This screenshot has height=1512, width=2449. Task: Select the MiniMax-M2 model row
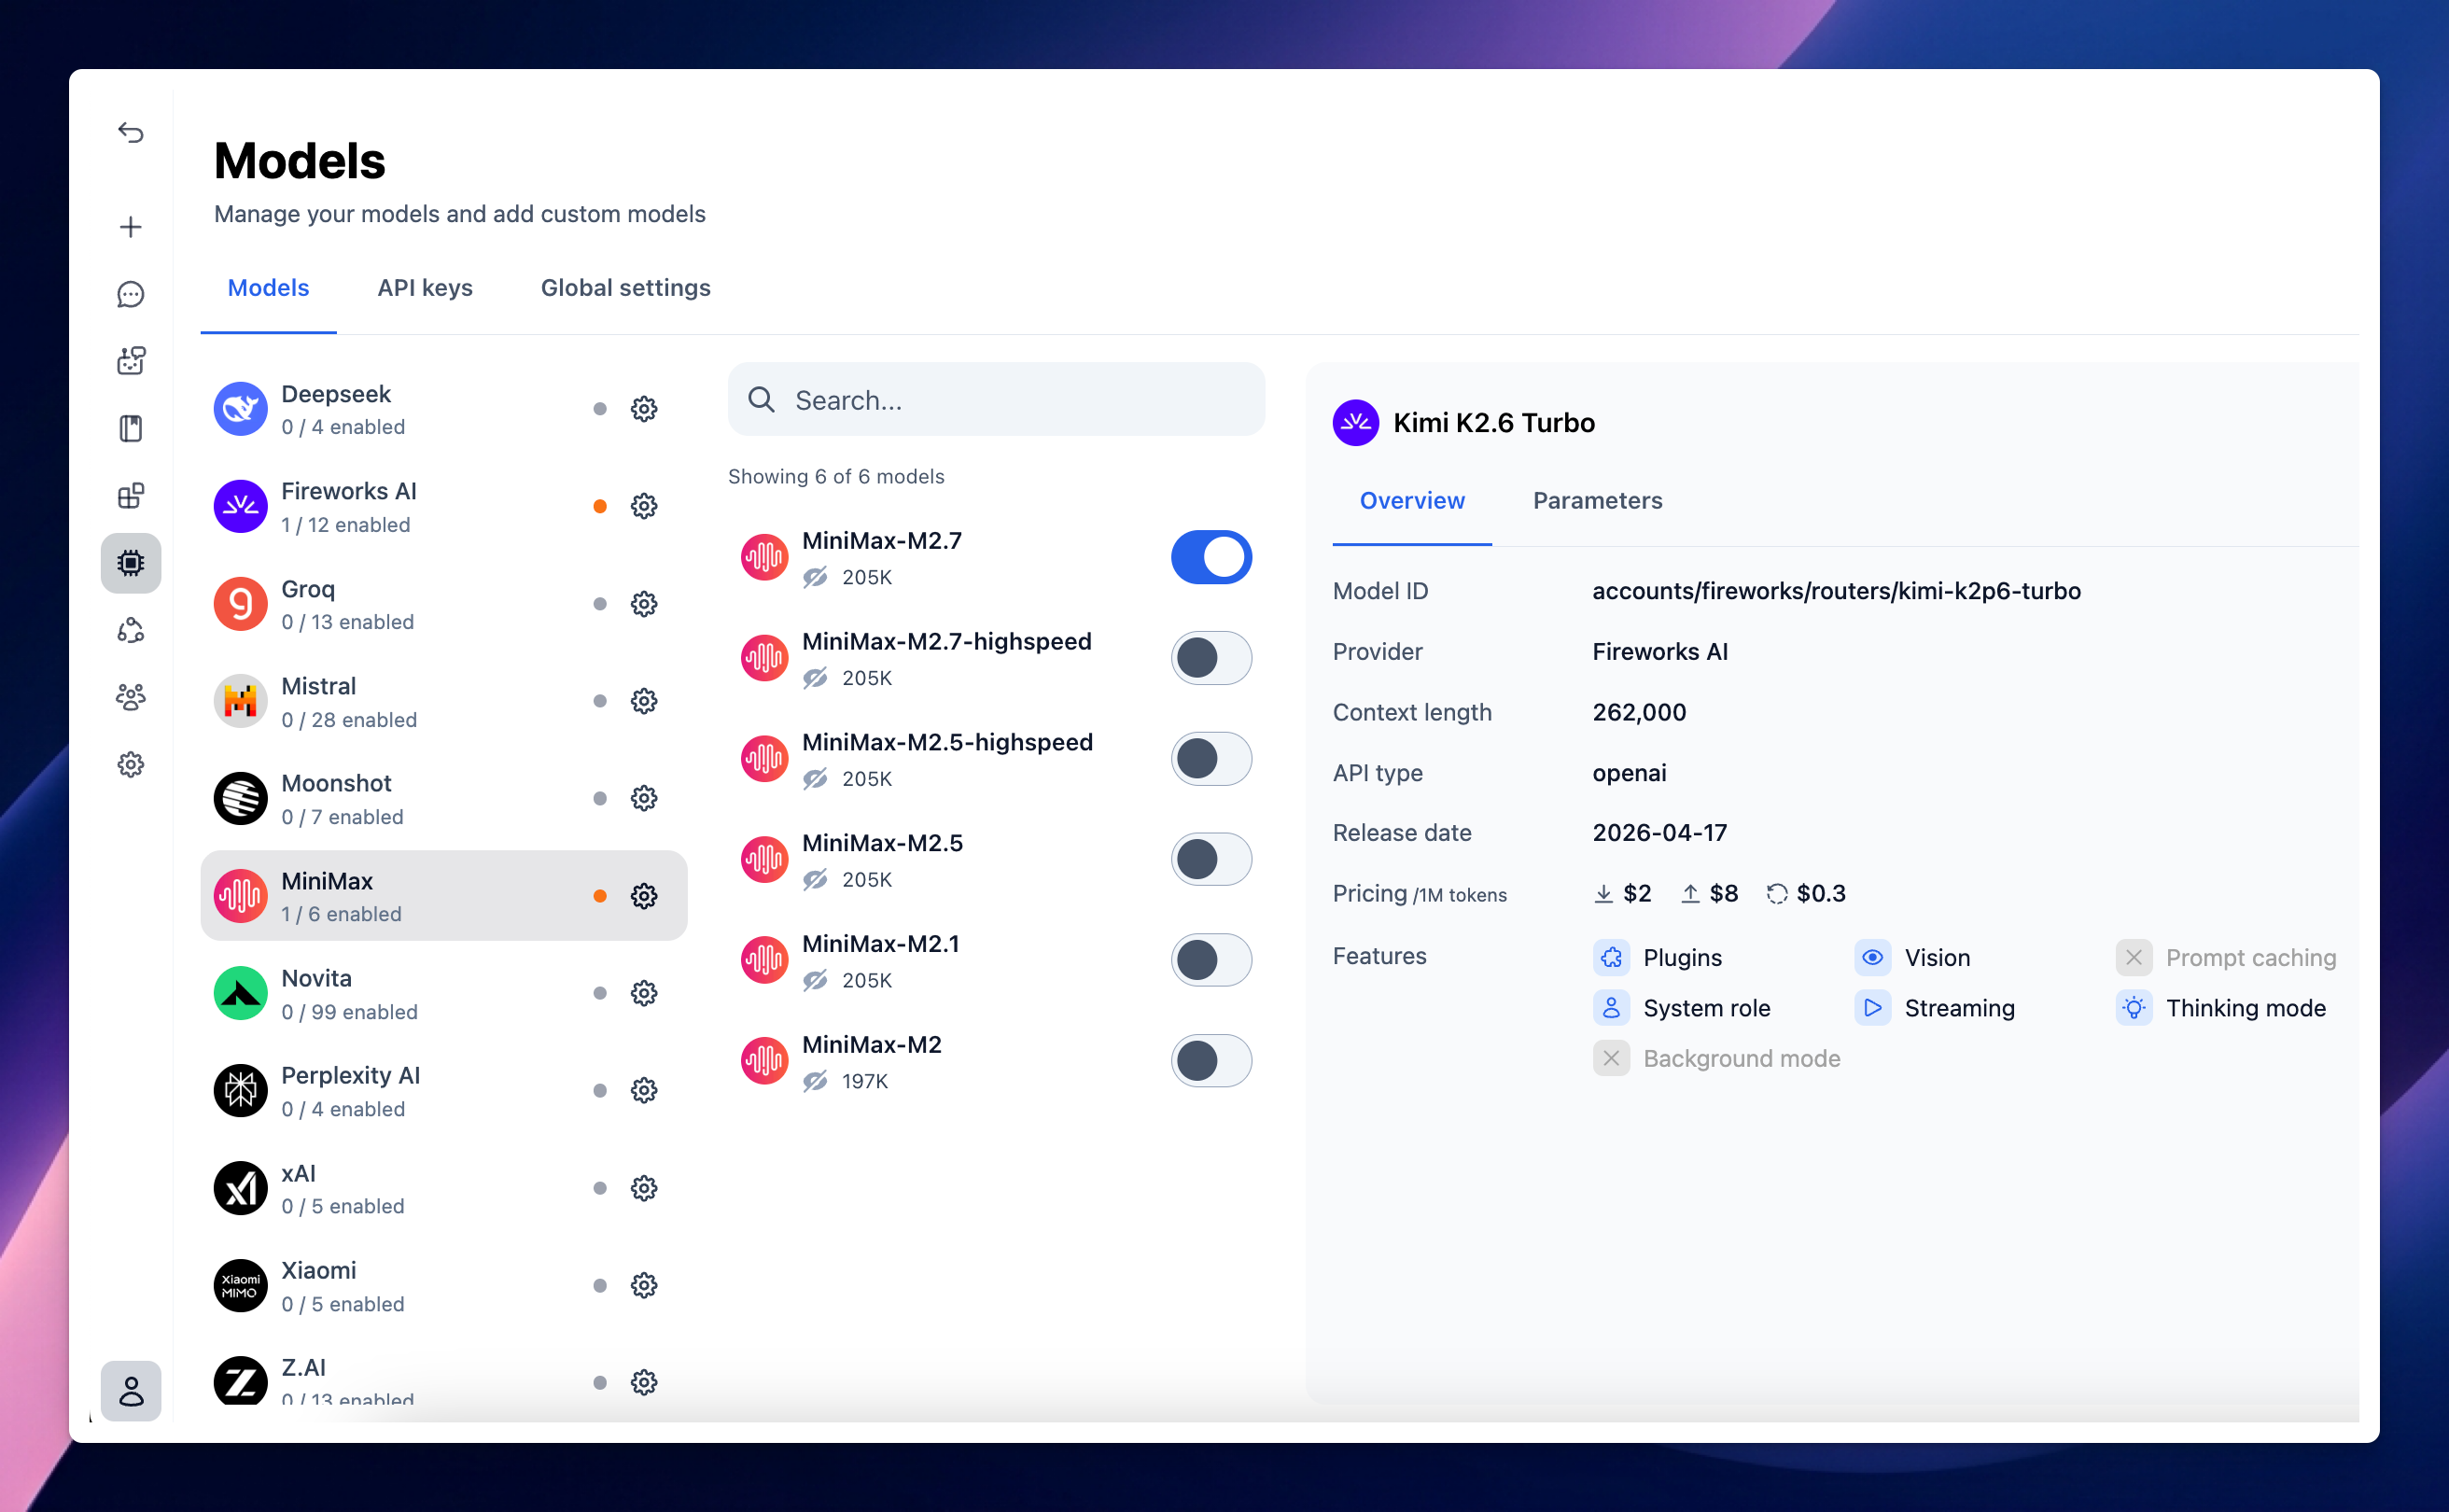(996, 1061)
